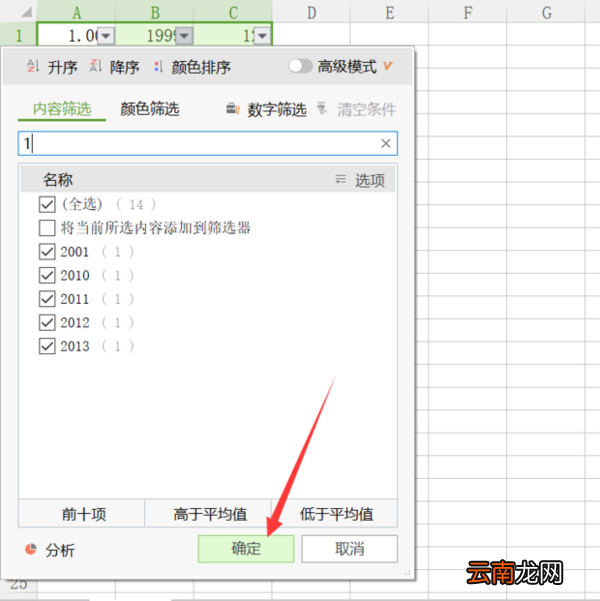Check 将当前所选内容添加到筛选器 checkbox

pyautogui.click(x=47, y=228)
